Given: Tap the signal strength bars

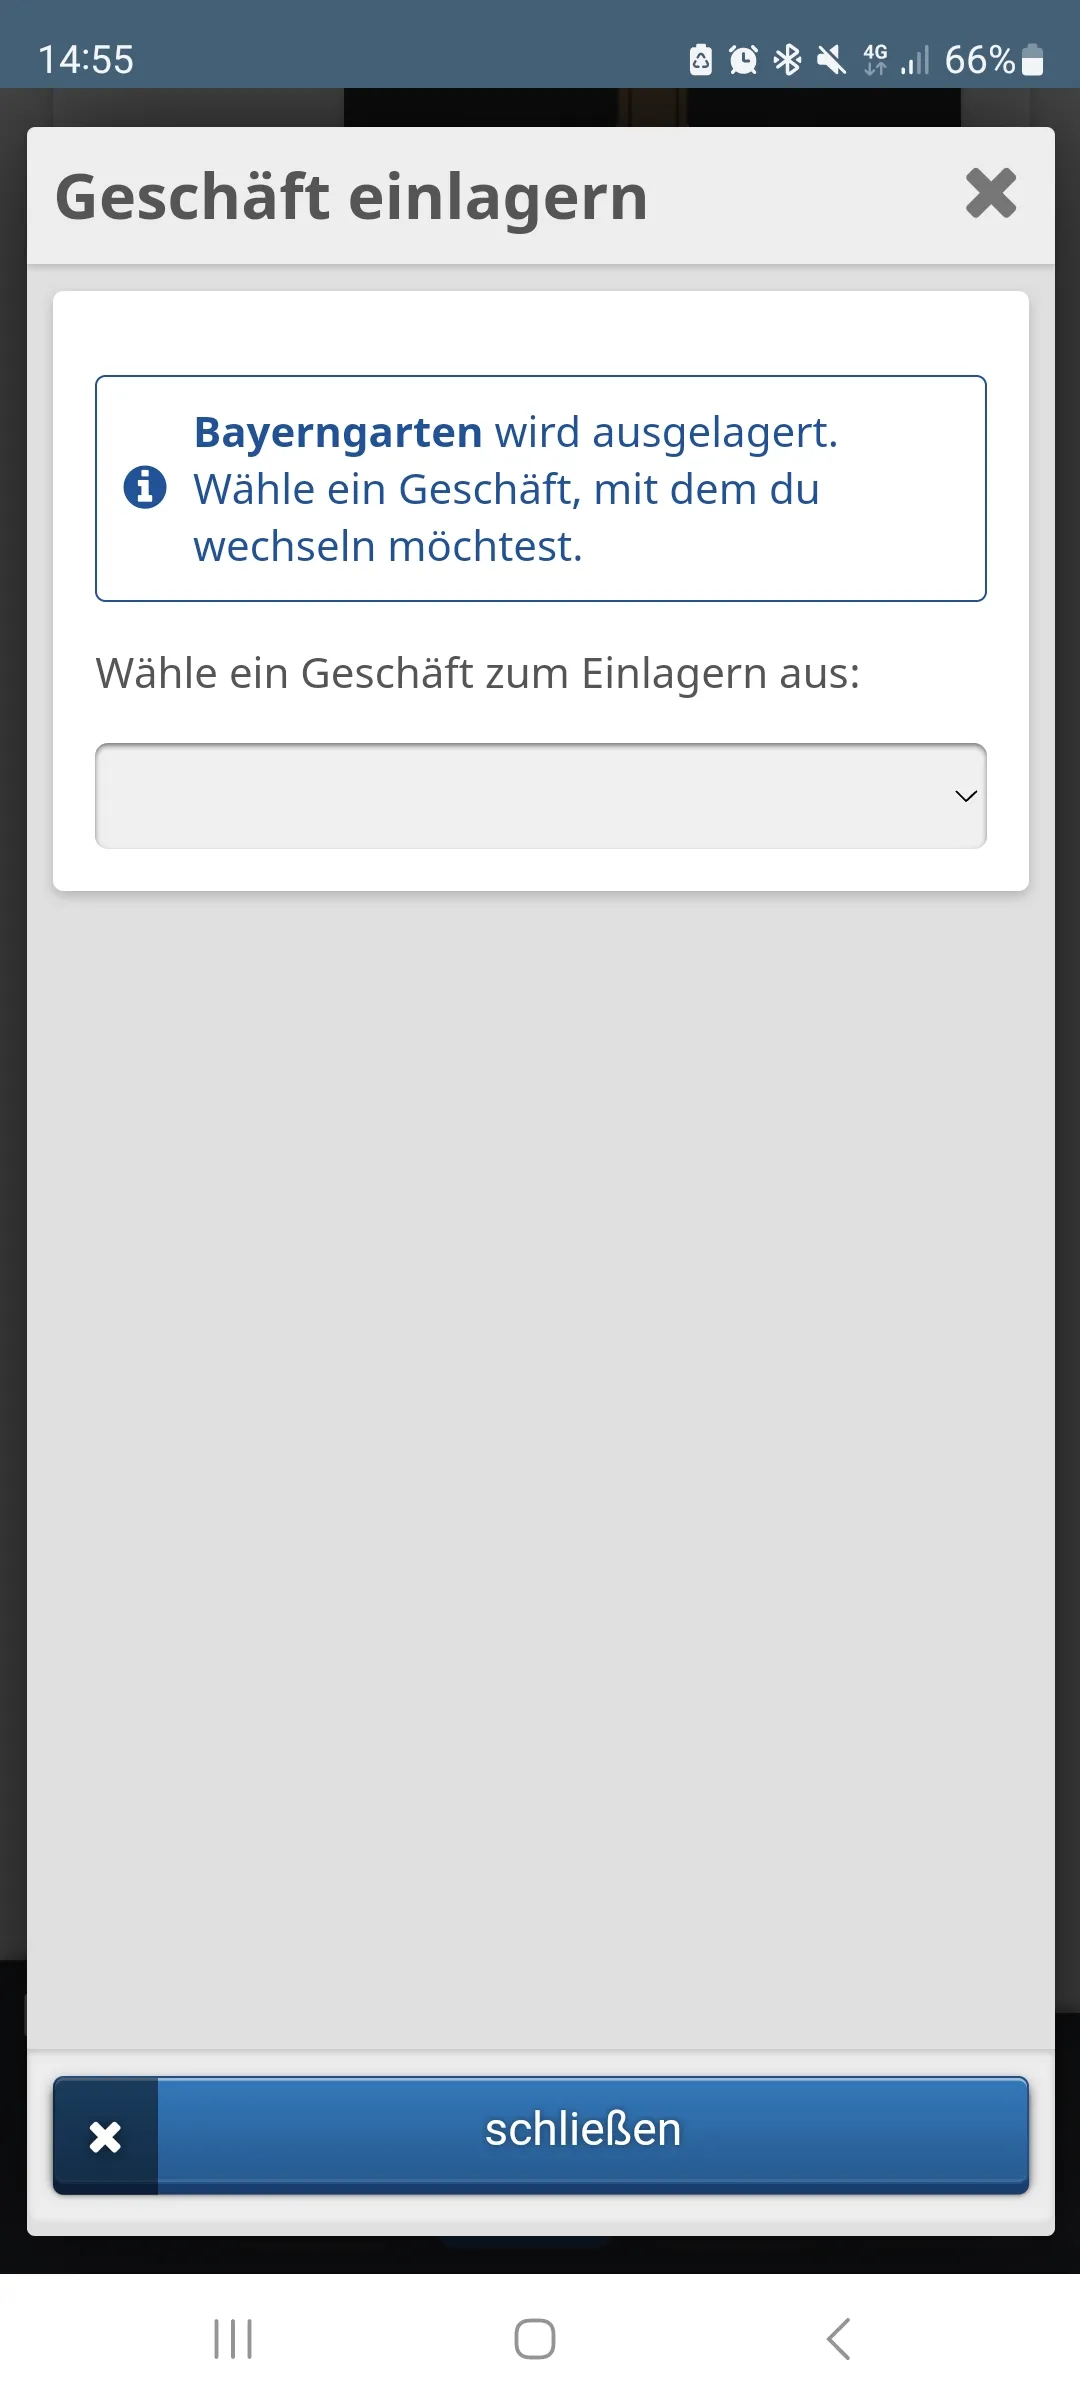Looking at the screenshot, I should tap(915, 60).
